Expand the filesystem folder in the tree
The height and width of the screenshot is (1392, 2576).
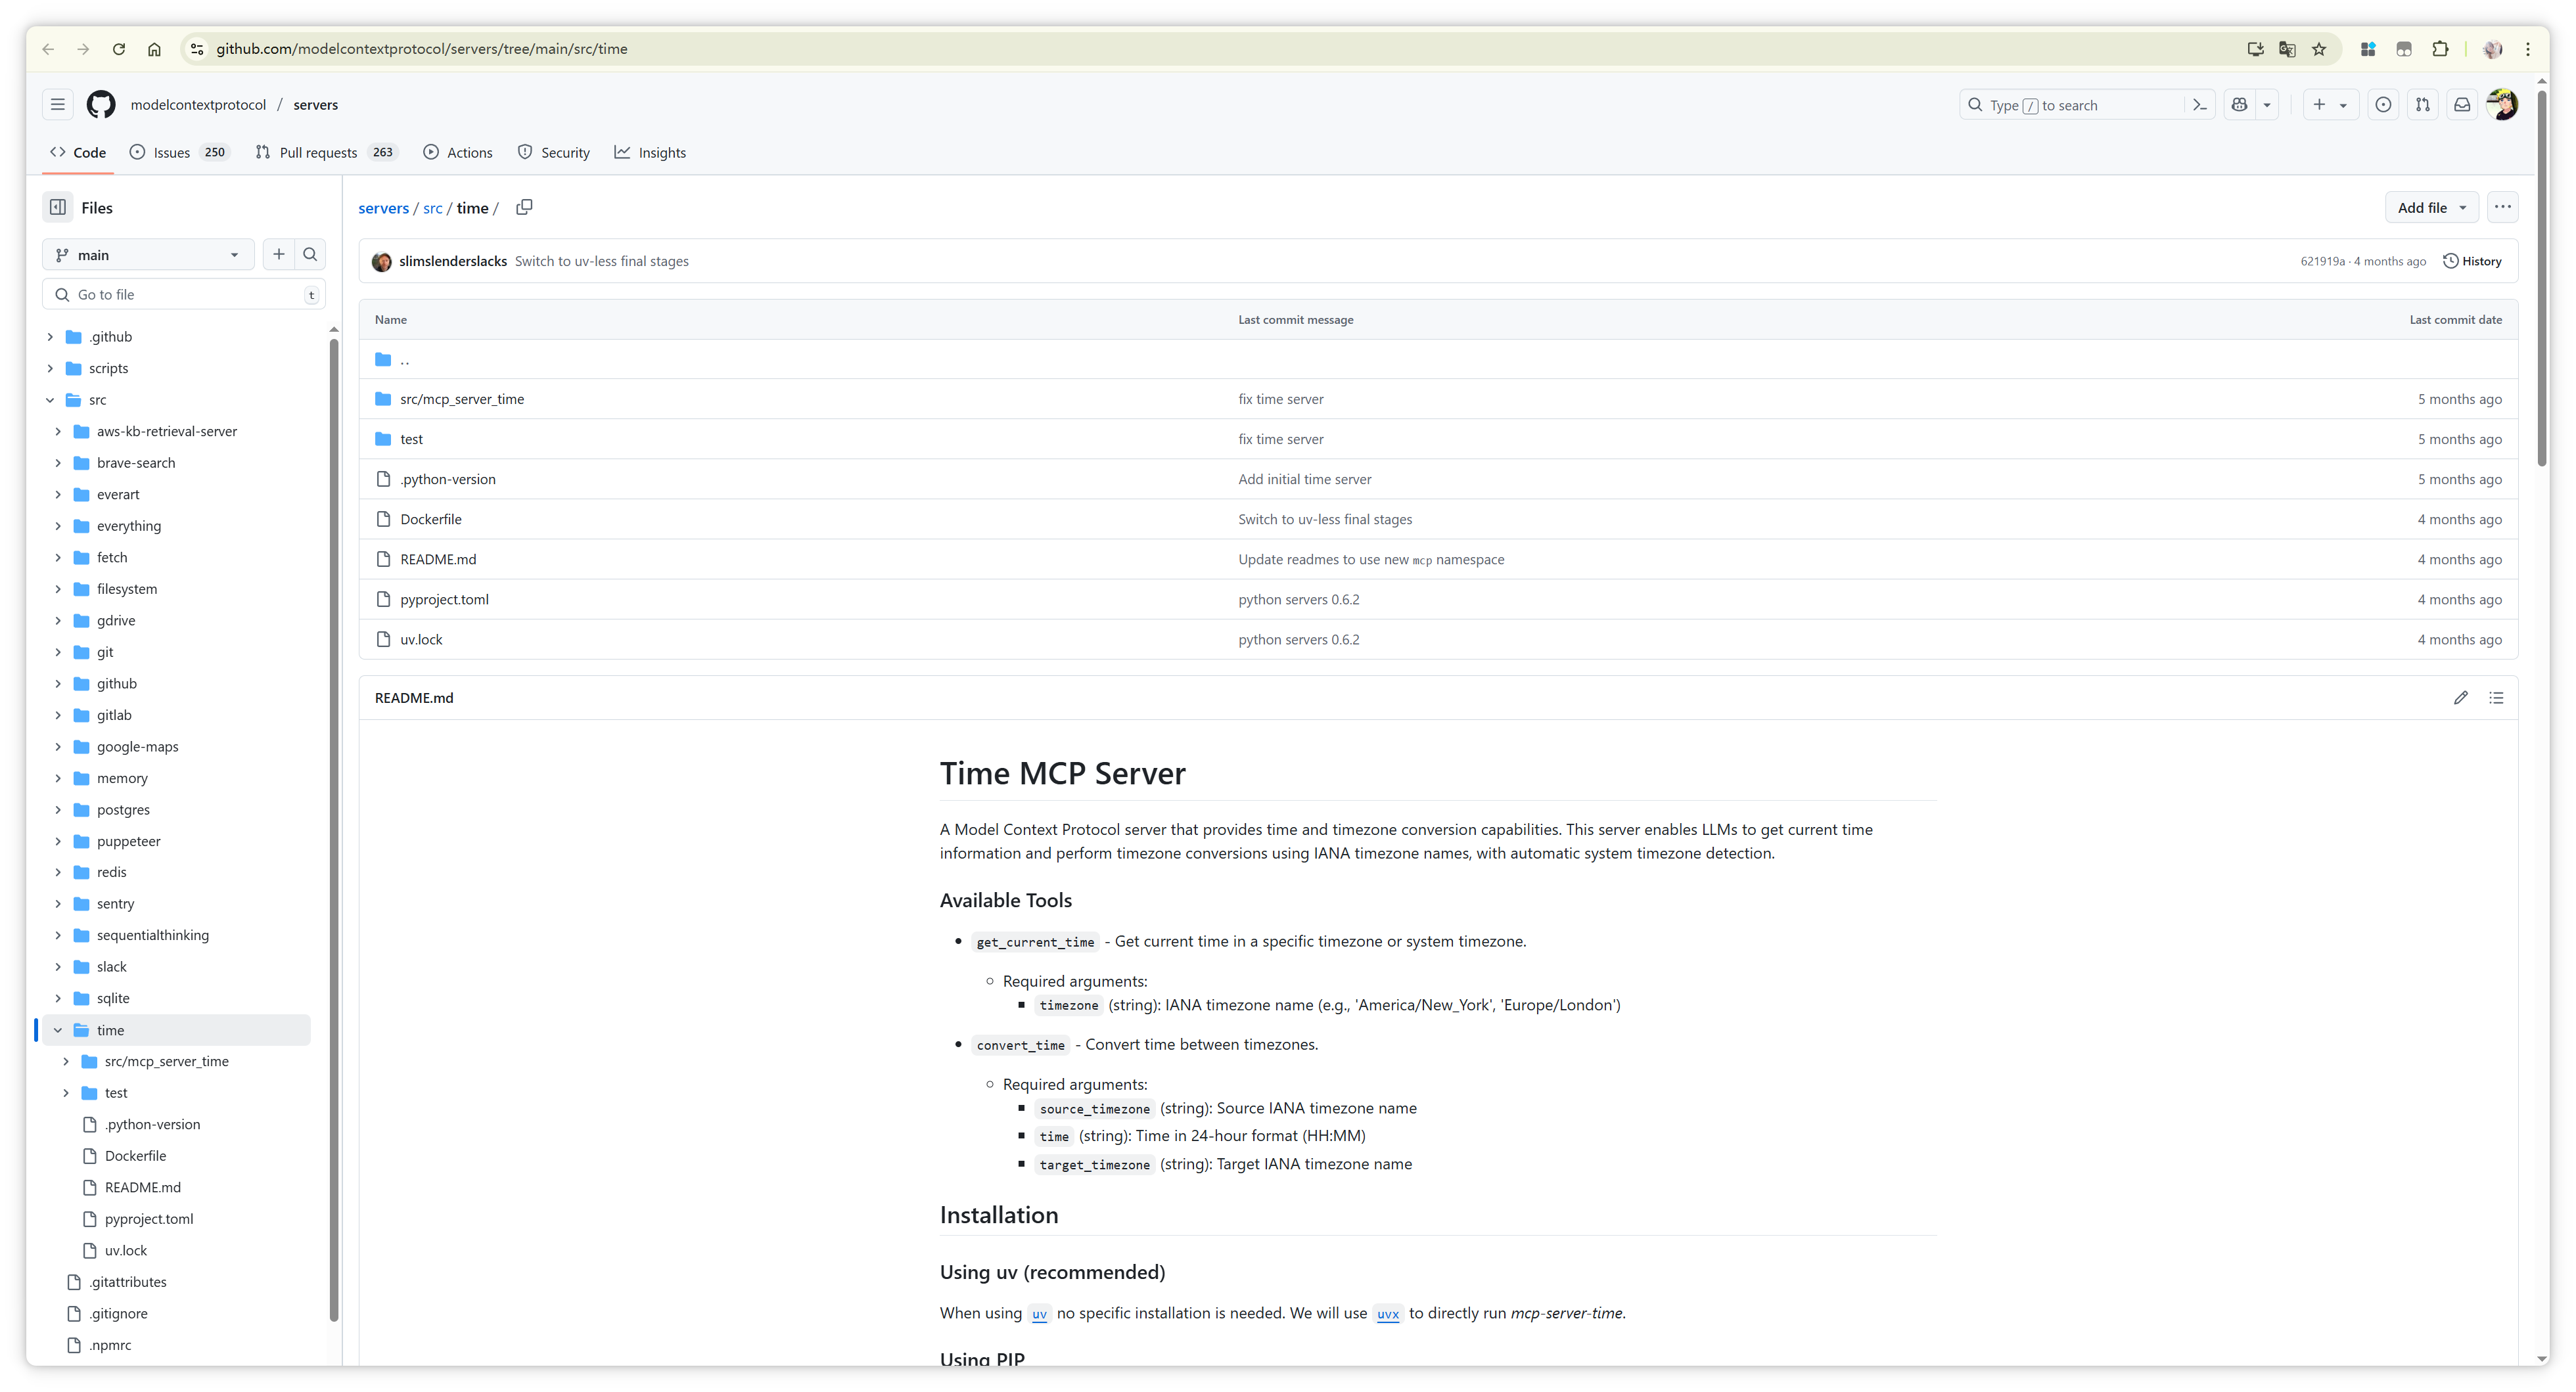(x=58, y=589)
